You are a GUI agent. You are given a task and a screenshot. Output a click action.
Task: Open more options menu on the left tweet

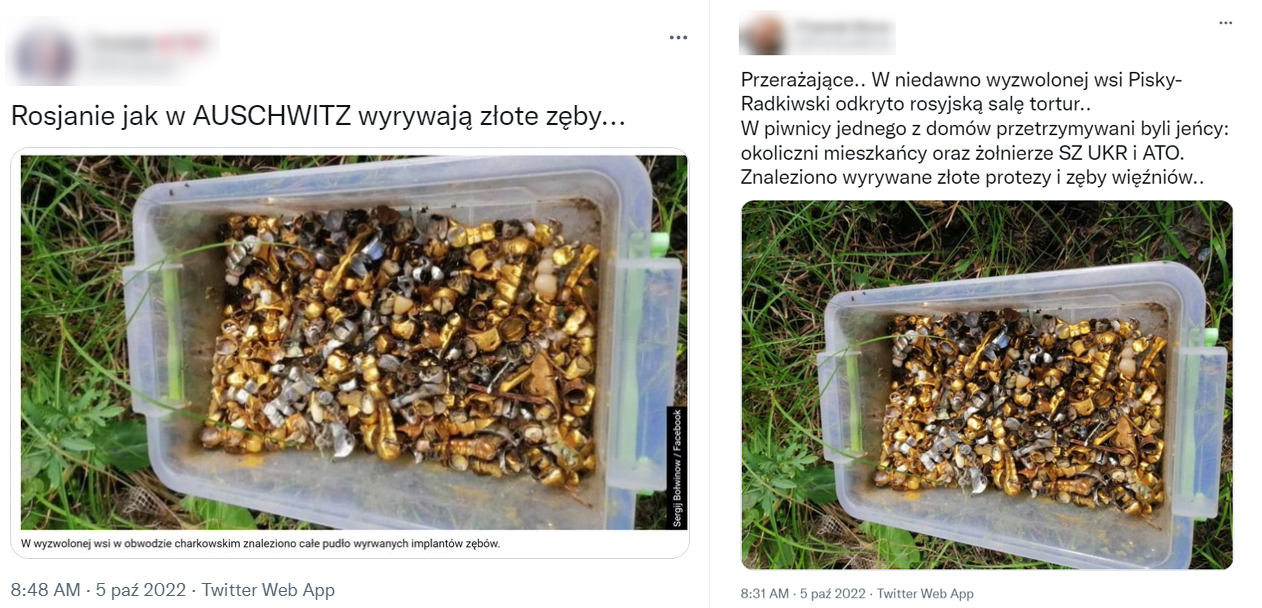coord(679,37)
